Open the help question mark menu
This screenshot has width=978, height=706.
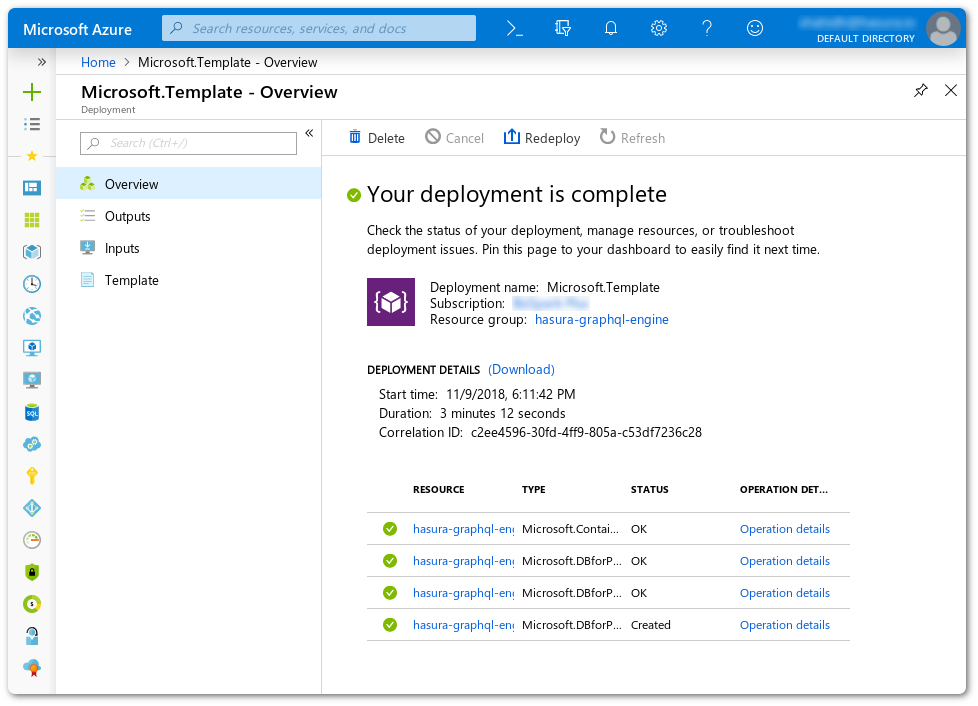tap(707, 28)
